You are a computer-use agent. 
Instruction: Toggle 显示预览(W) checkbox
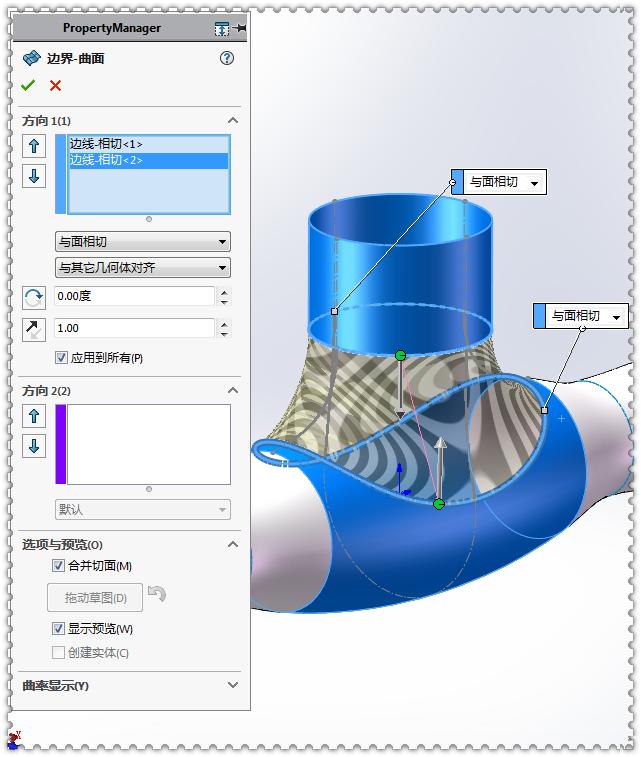pyautogui.click(x=58, y=629)
